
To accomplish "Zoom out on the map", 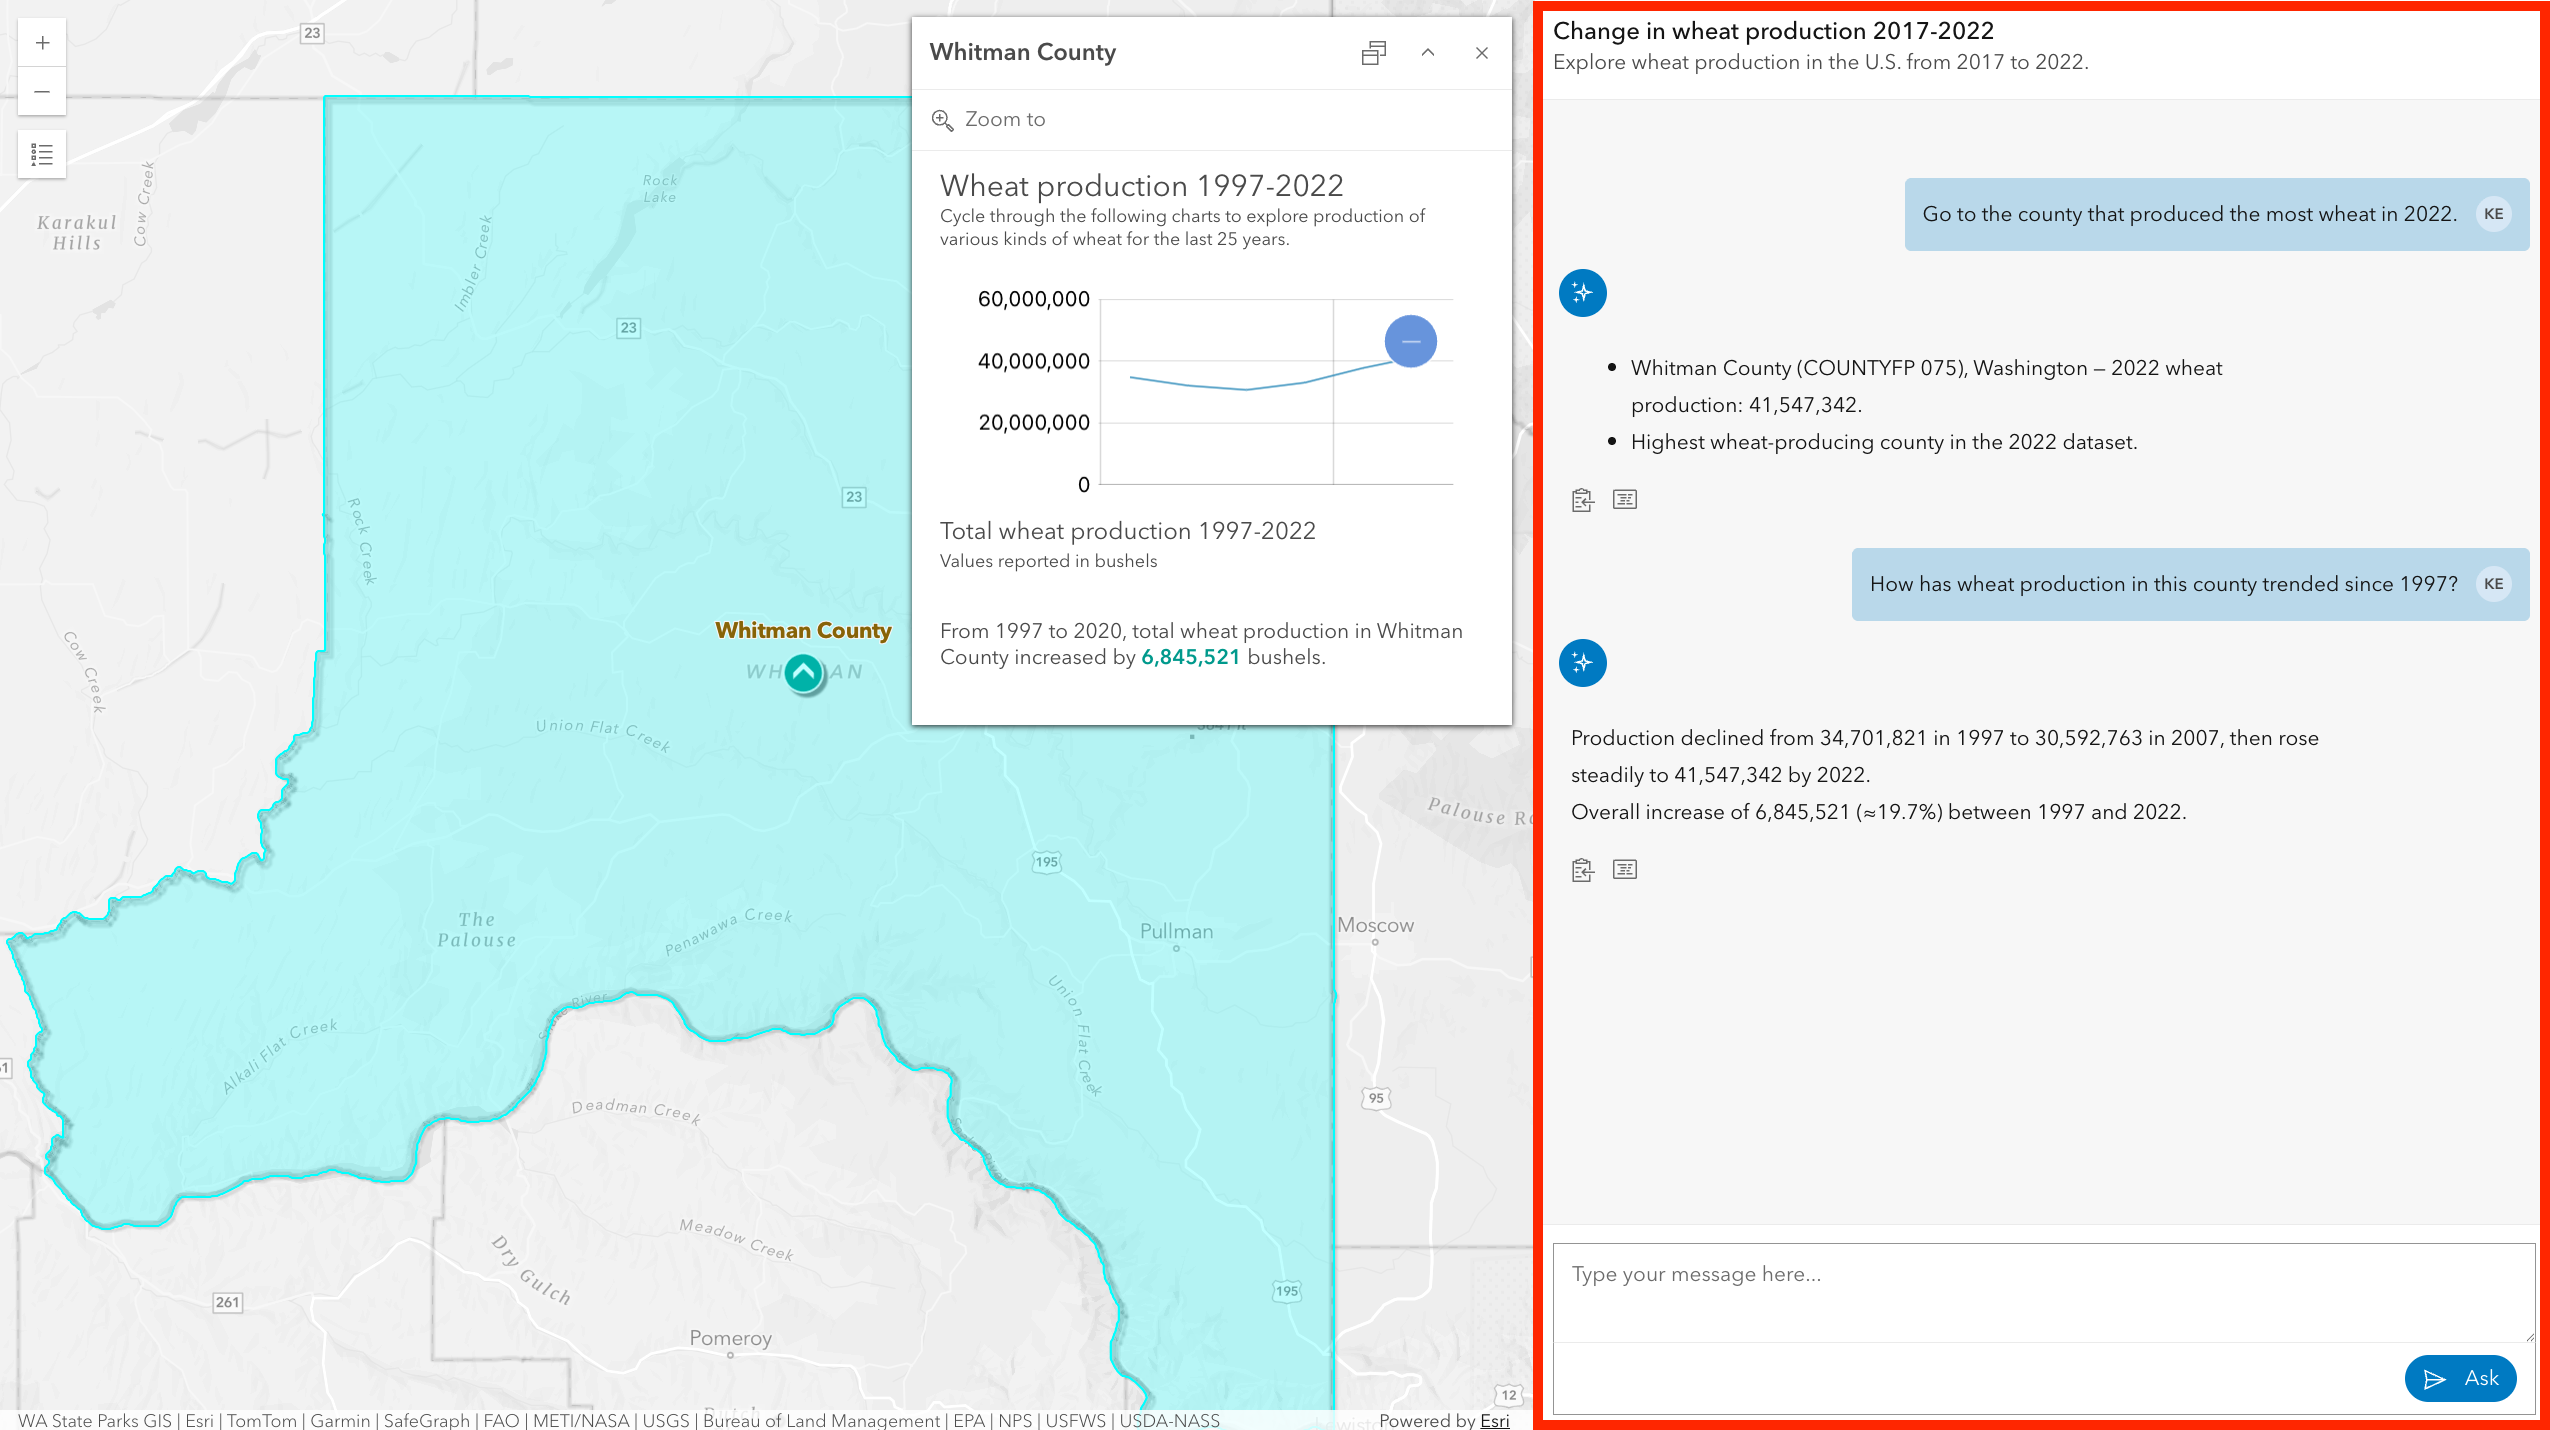I will pos(41,90).
